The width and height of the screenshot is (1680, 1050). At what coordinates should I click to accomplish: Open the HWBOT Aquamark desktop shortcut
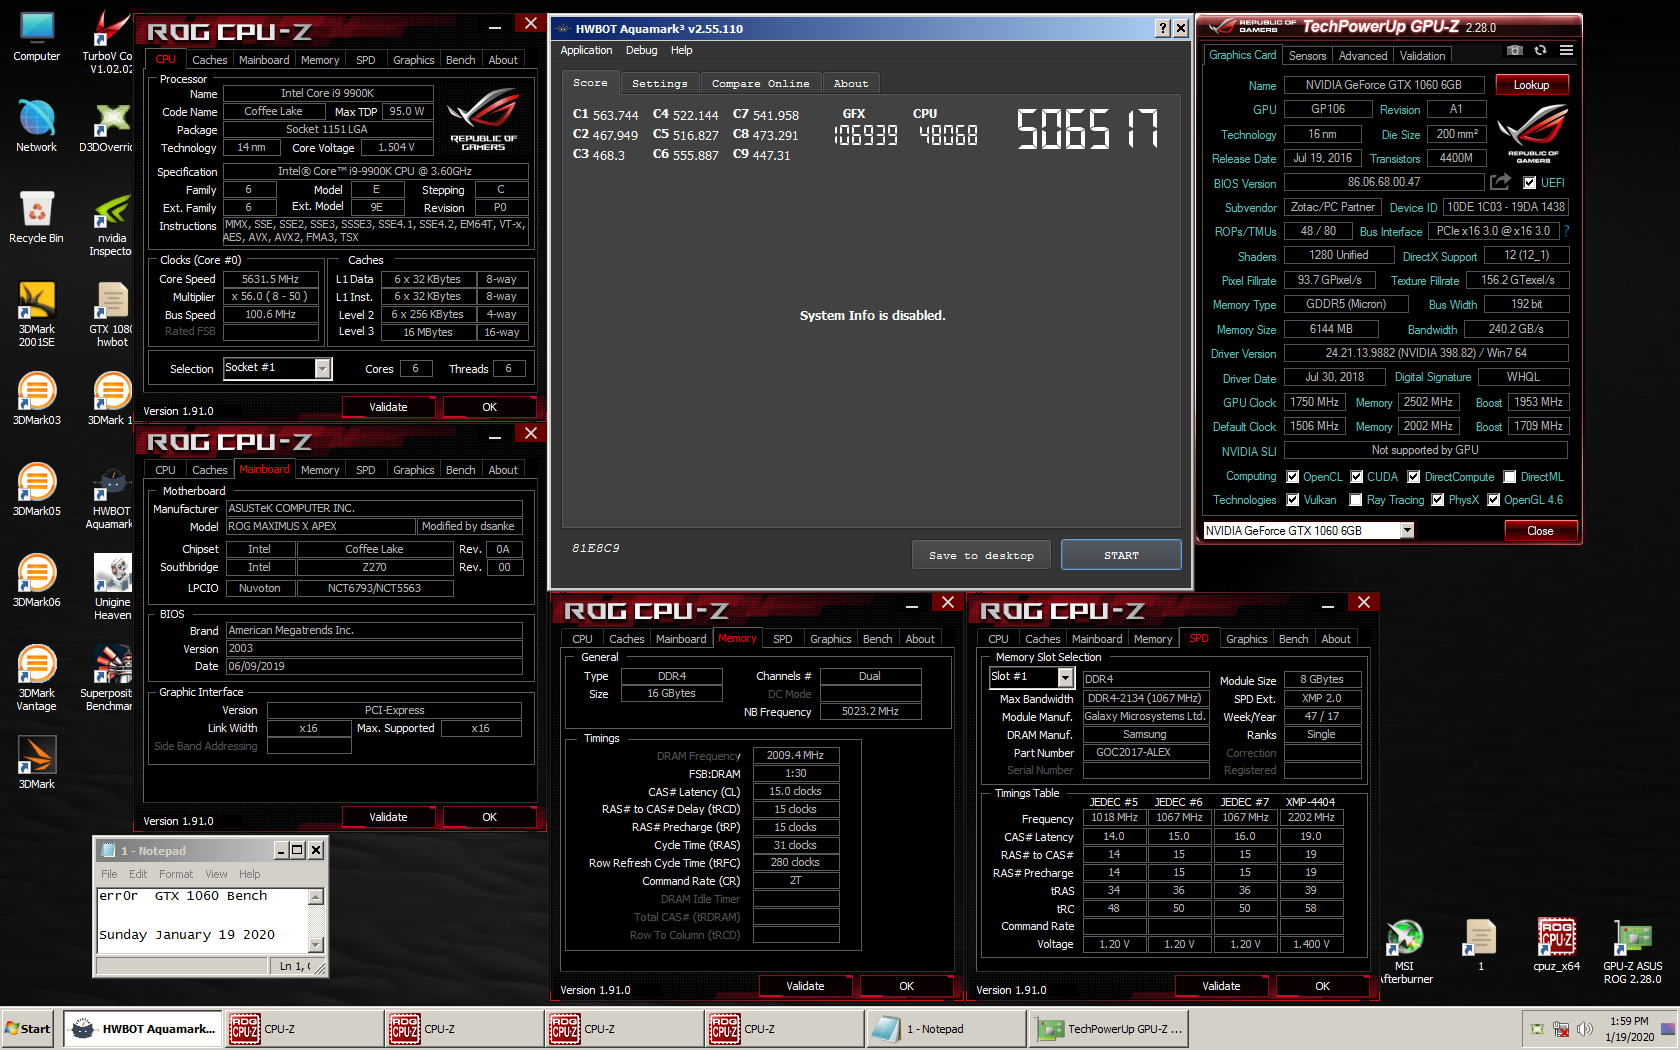coord(110,497)
